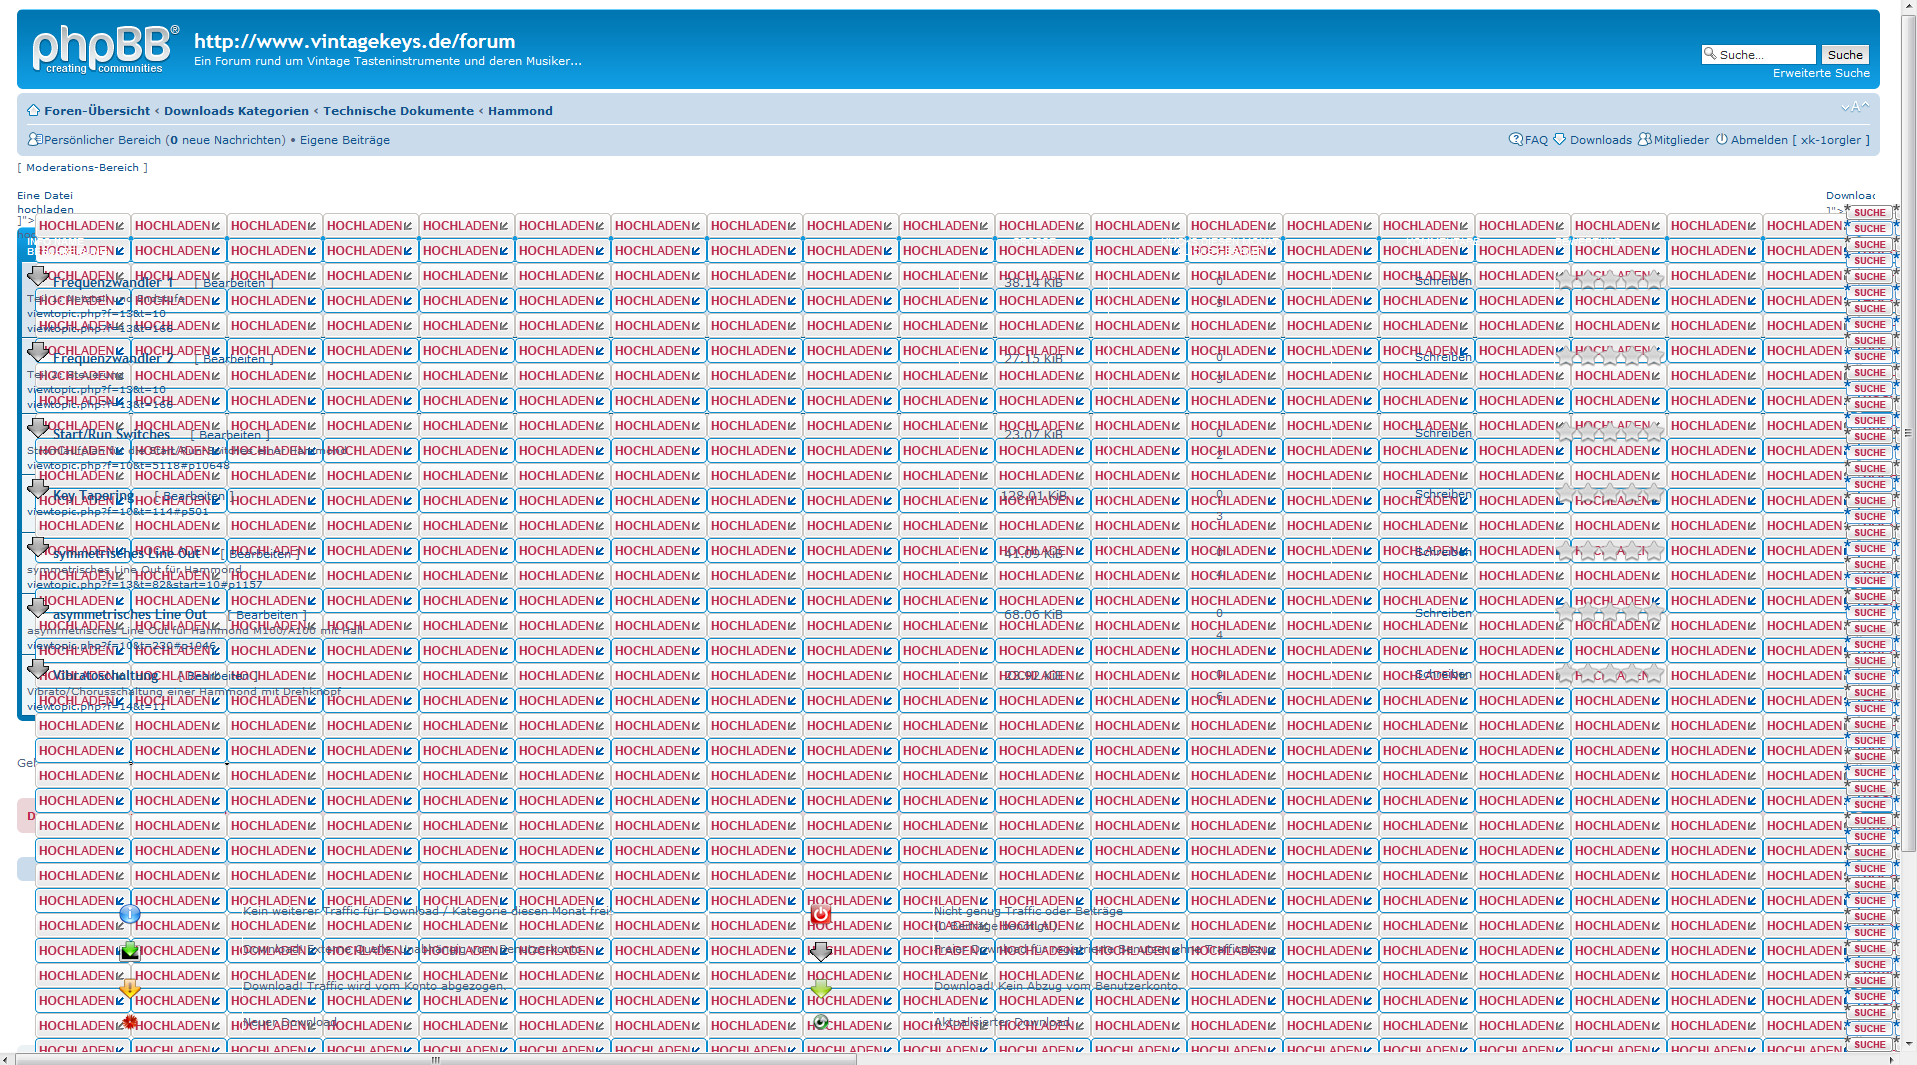Go to Technische Dokumente in the breadcrumb
This screenshot has width=1917, height=1065.
[x=398, y=111]
